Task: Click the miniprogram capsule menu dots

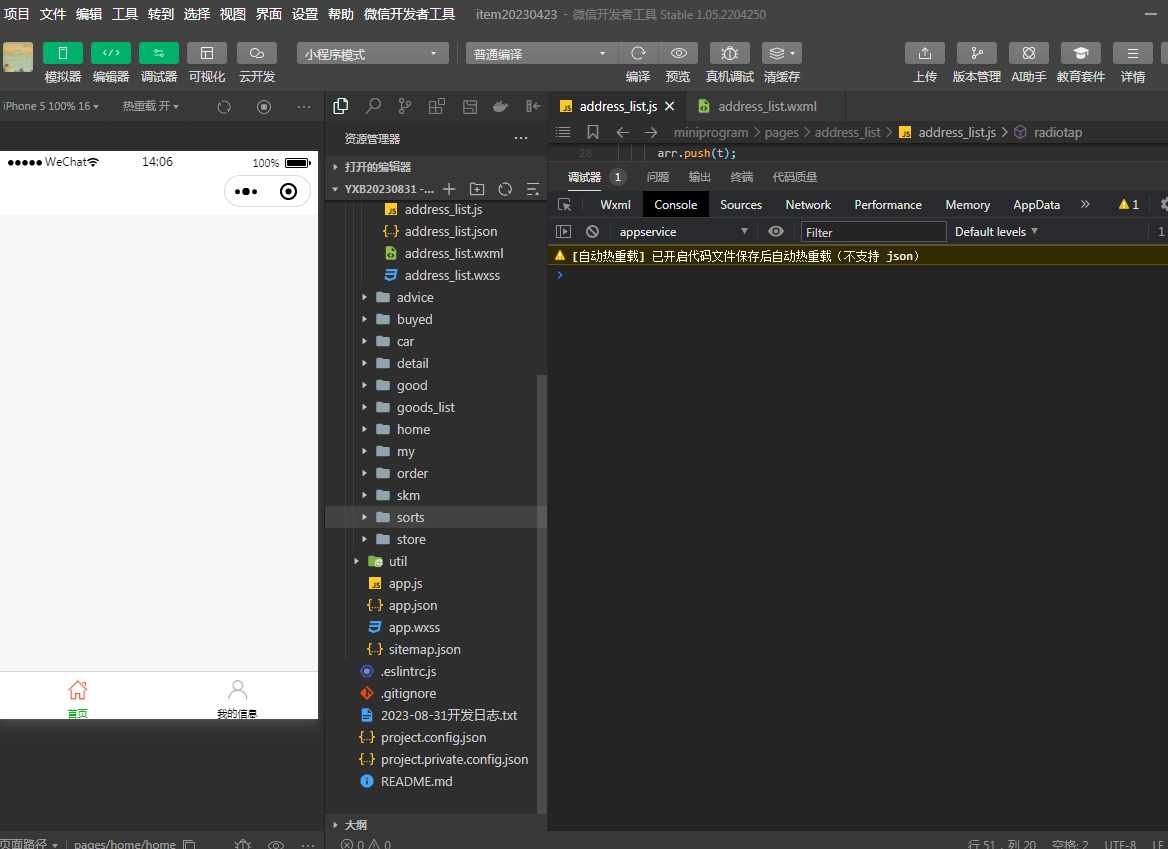Action: coord(246,191)
